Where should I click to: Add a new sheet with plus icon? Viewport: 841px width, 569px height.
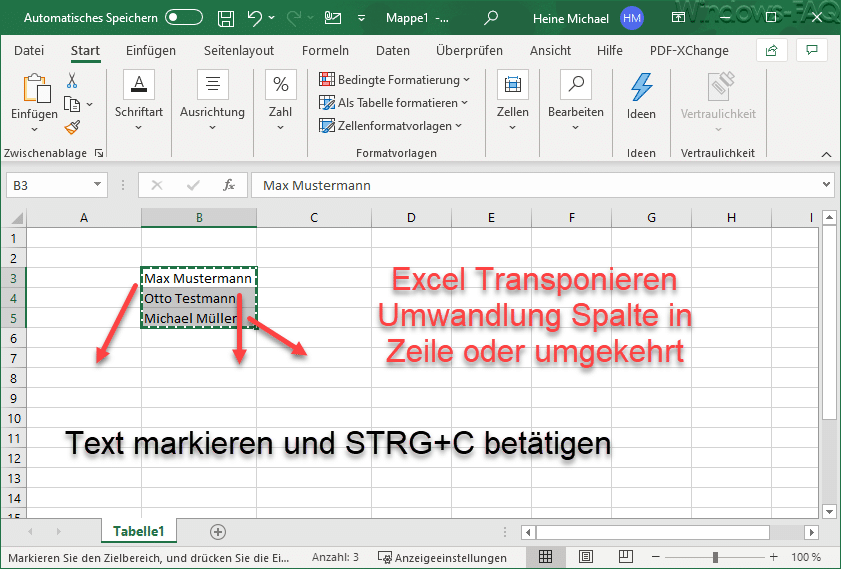point(218,531)
